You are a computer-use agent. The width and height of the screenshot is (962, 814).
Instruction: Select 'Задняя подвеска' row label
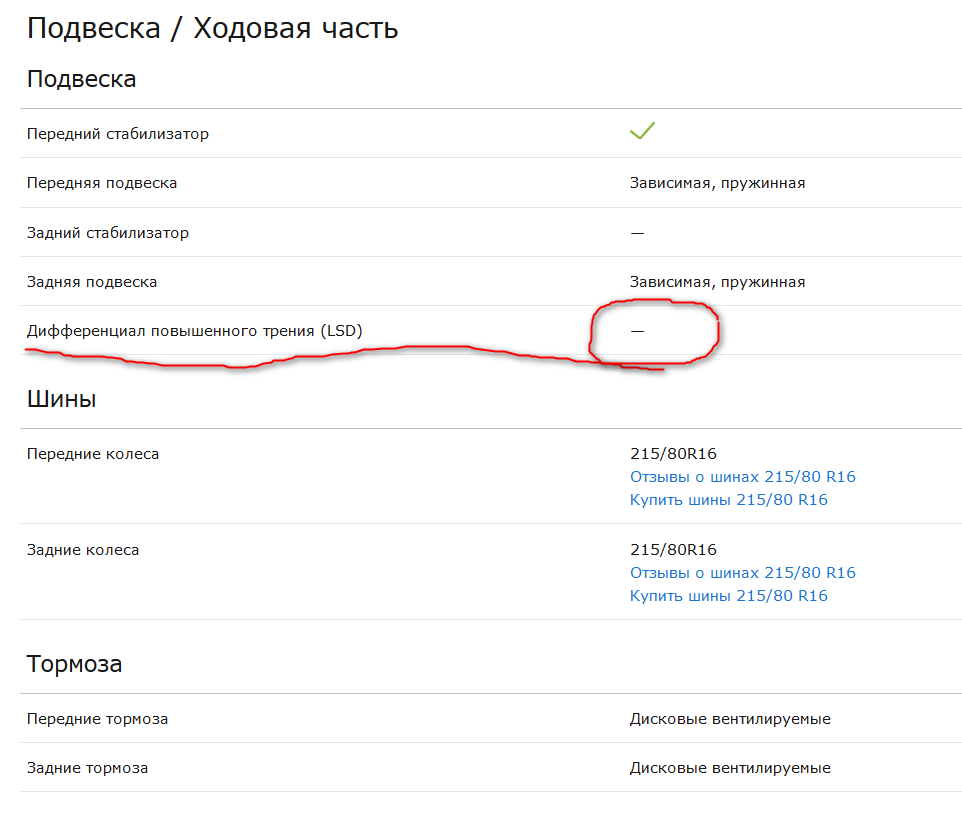[92, 282]
